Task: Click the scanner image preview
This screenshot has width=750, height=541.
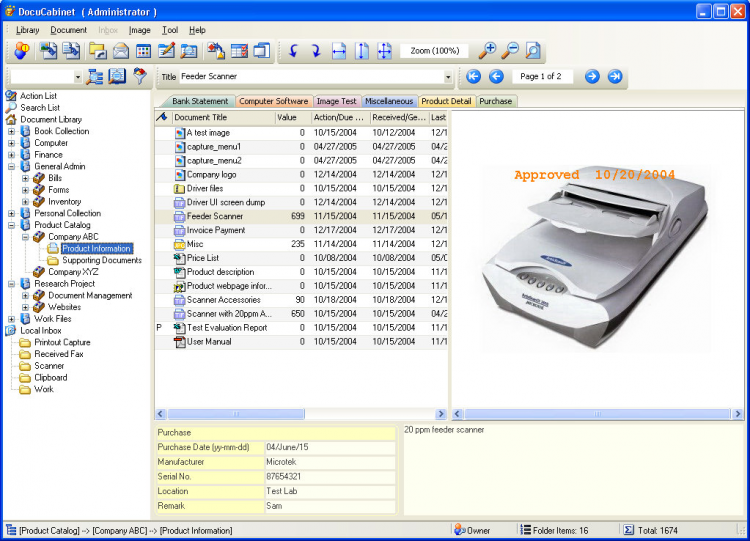Action: tap(596, 259)
